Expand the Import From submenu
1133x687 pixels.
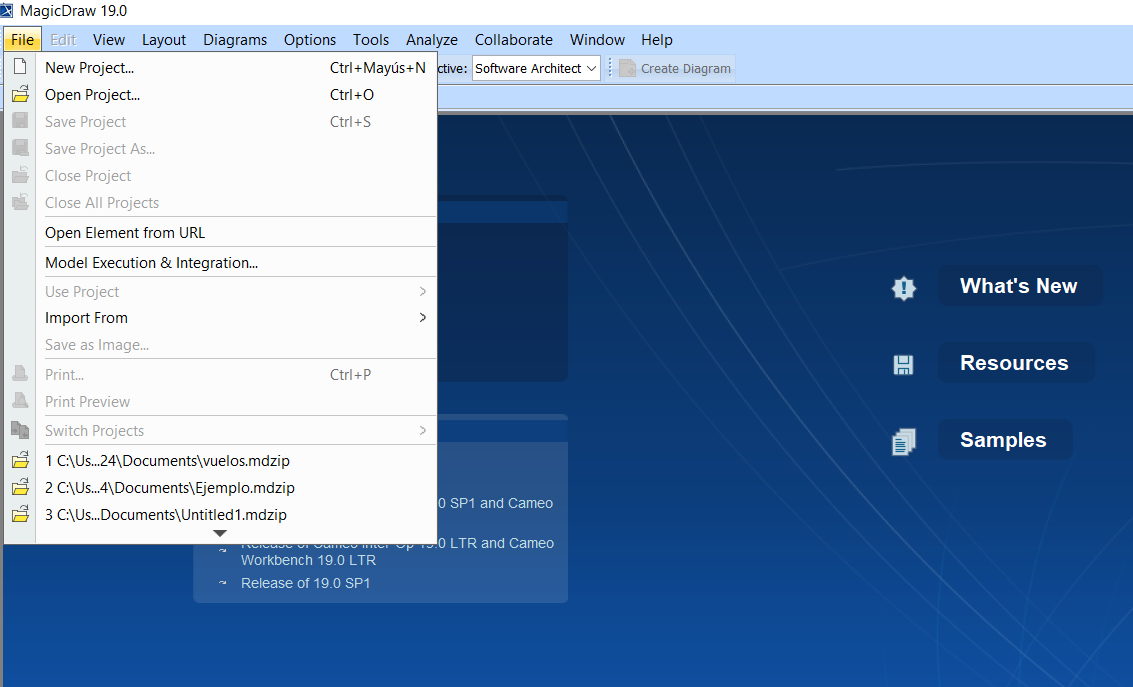pyautogui.click(x=220, y=318)
